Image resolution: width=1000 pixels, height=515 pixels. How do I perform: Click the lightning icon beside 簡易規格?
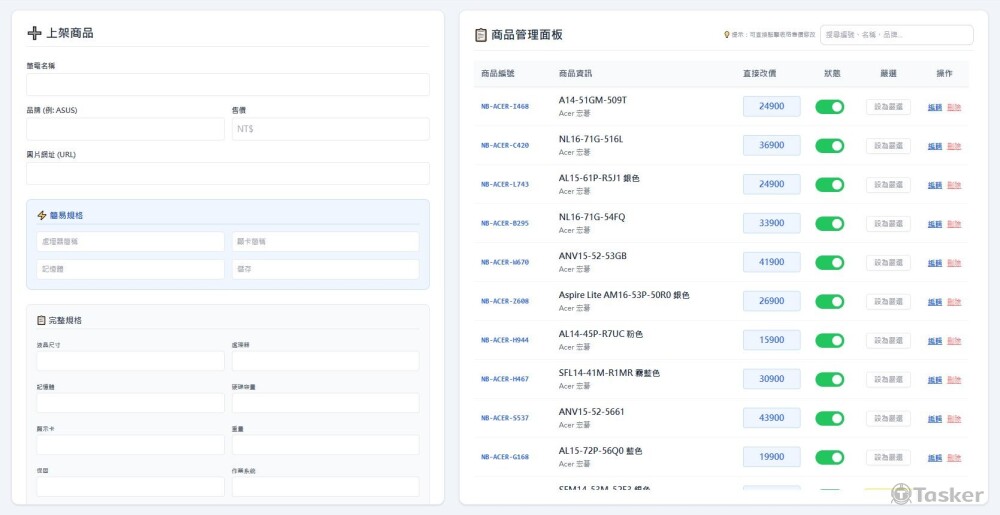[x=42, y=215]
